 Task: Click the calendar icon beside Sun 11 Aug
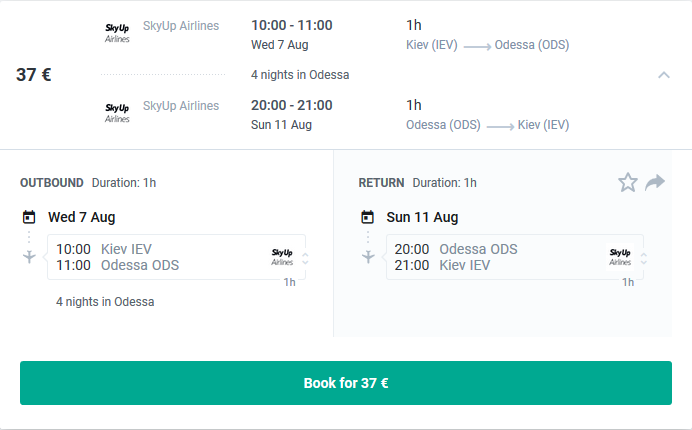pyautogui.click(x=368, y=217)
